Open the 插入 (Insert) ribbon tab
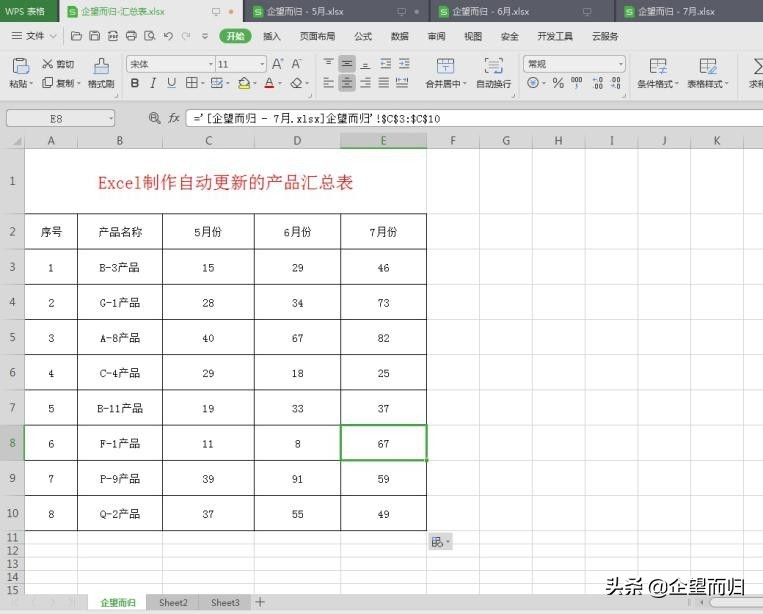Viewport: 763px width, 614px height. pos(272,36)
